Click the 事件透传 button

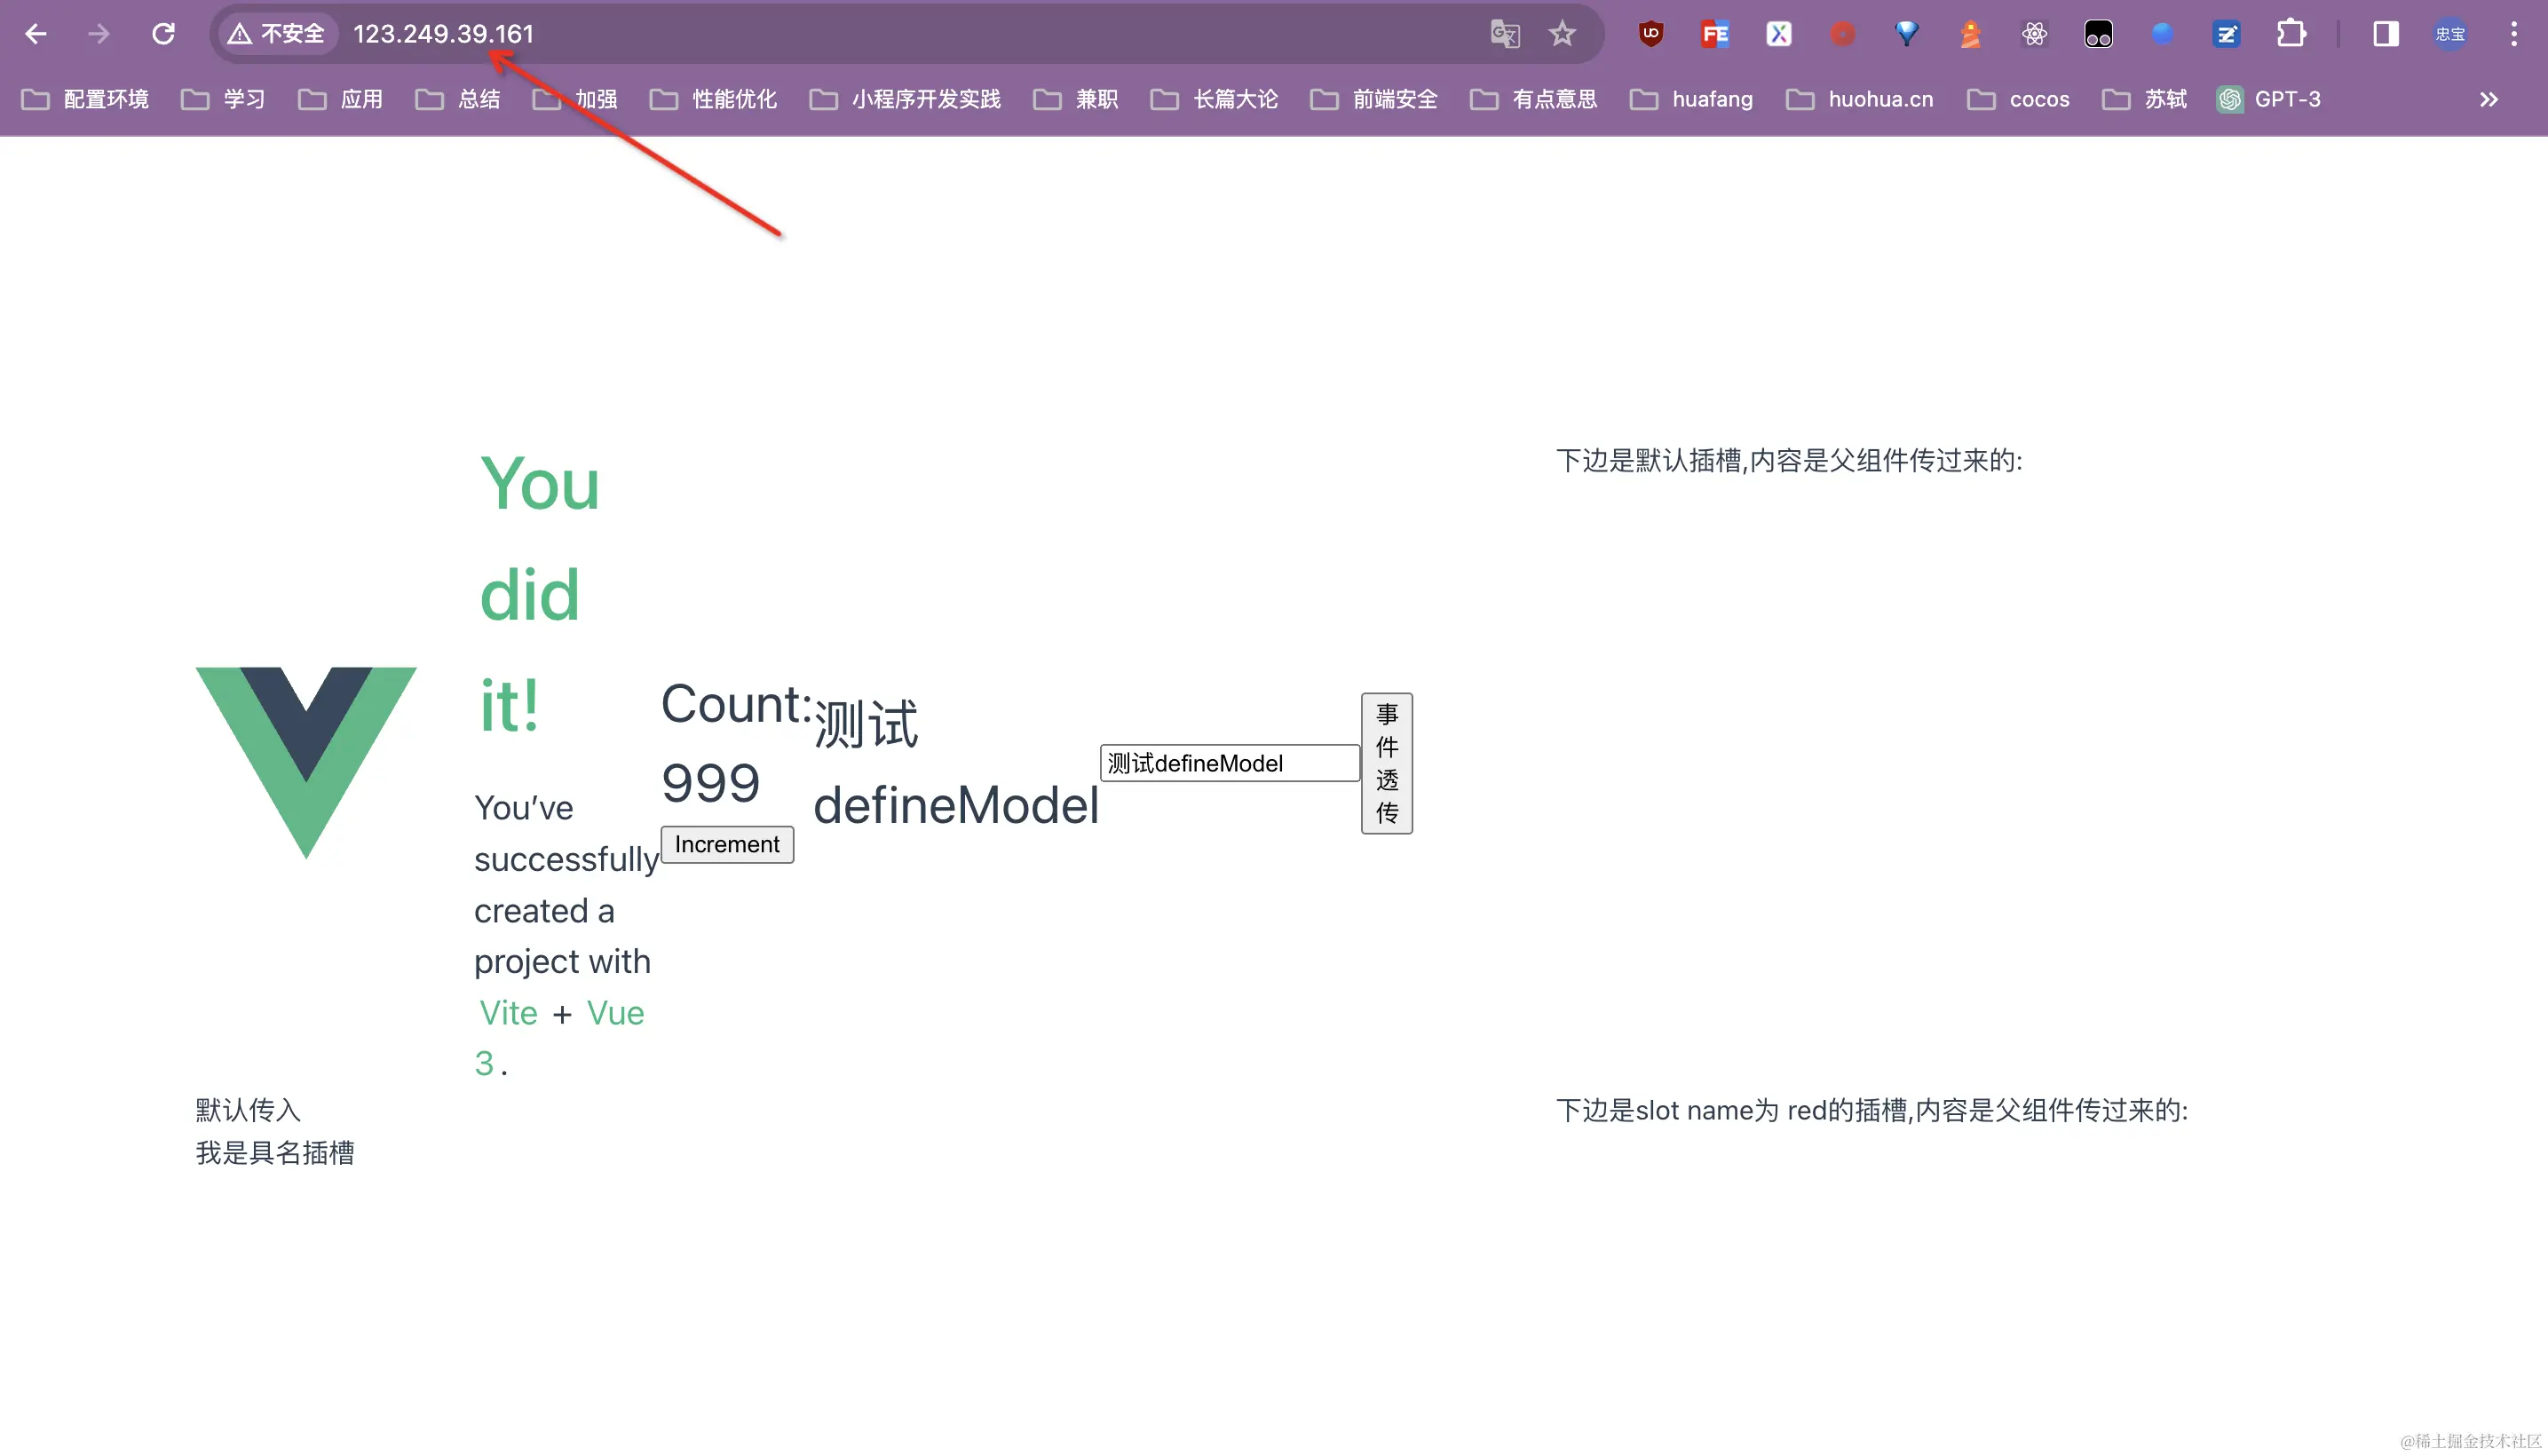[x=1386, y=763]
